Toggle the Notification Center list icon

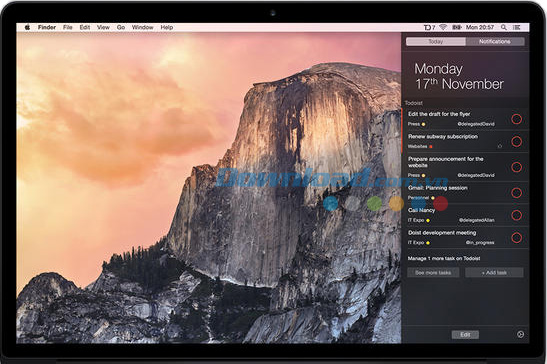pyautogui.click(x=517, y=27)
